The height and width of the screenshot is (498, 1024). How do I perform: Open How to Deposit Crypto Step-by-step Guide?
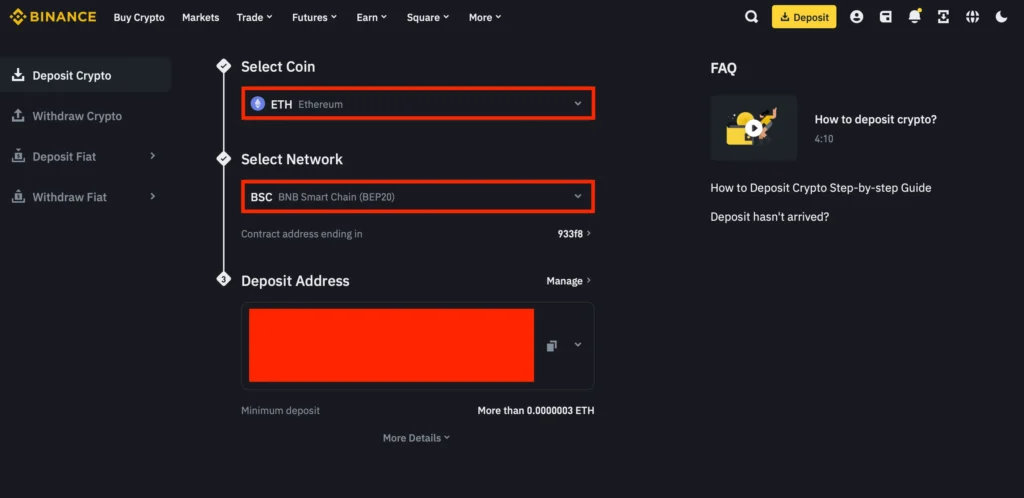(821, 188)
